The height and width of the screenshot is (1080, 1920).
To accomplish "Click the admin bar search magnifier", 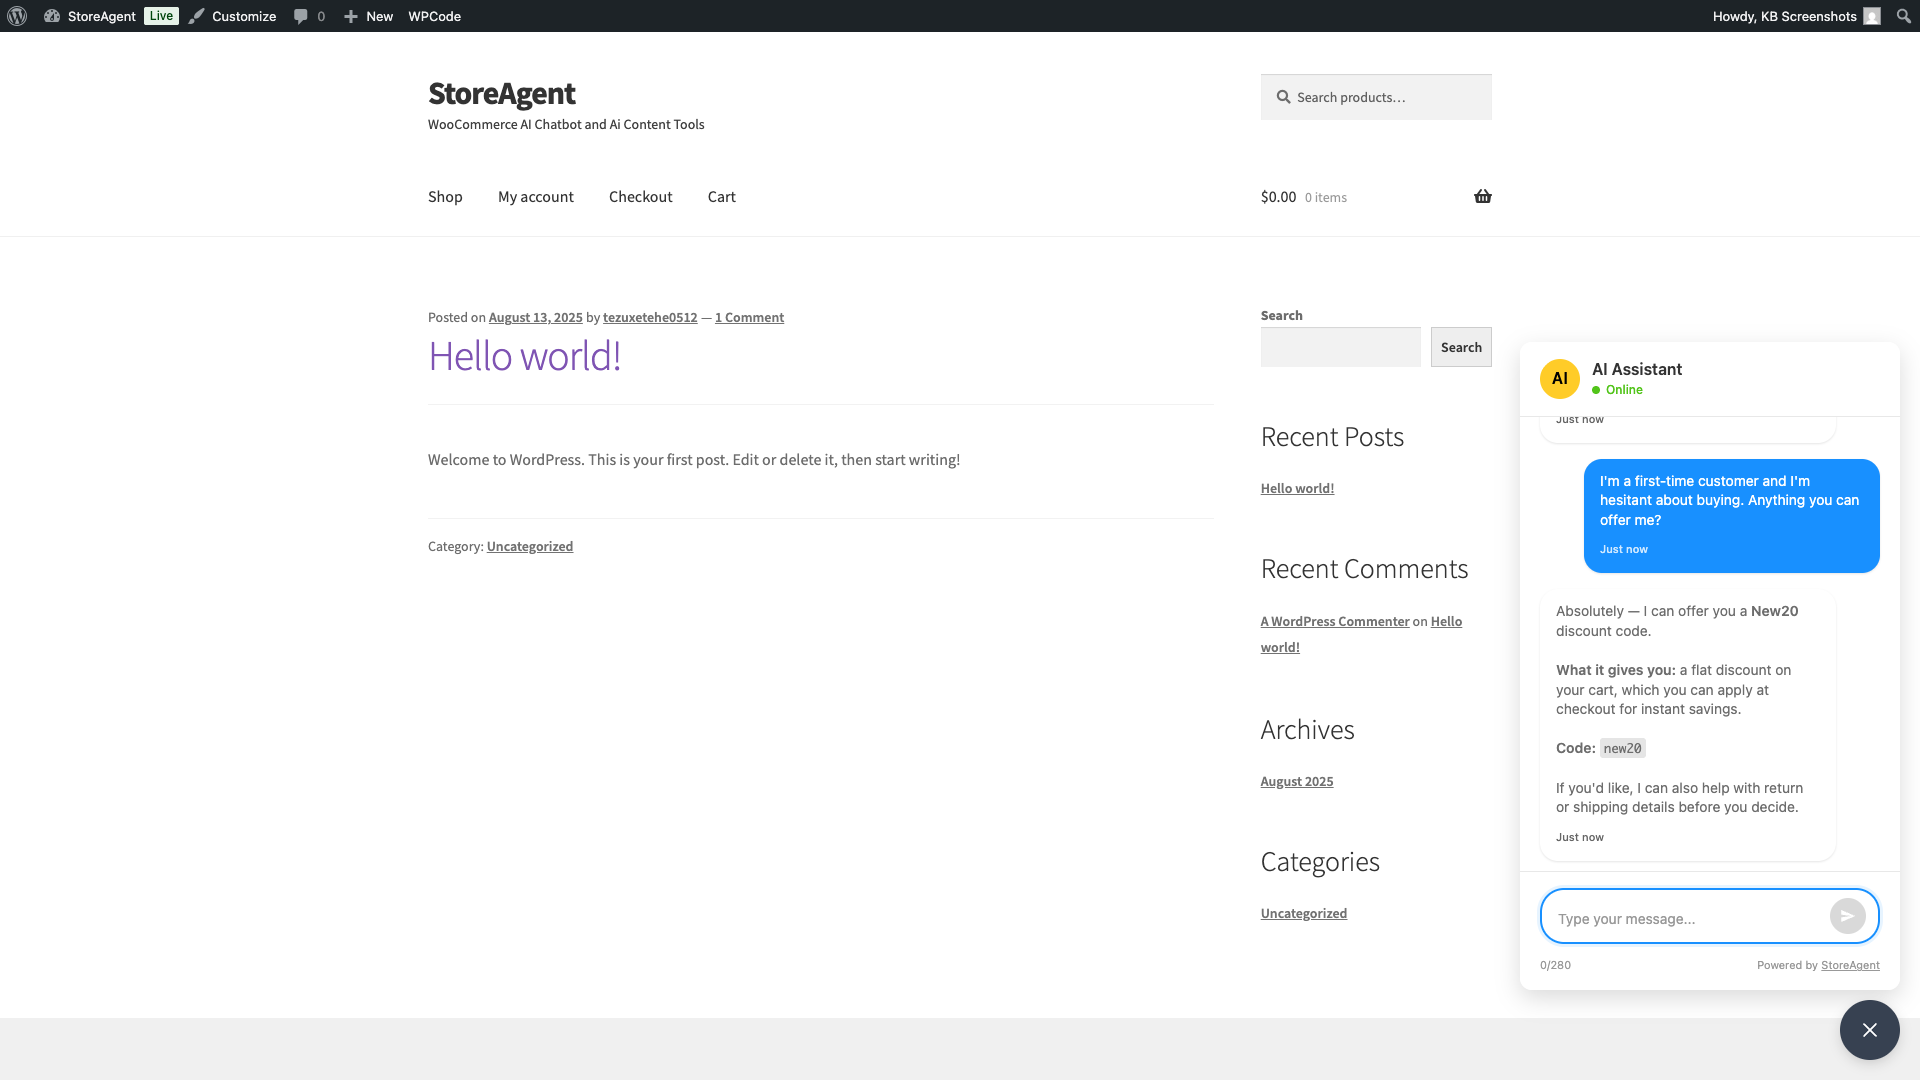I will point(1903,16).
